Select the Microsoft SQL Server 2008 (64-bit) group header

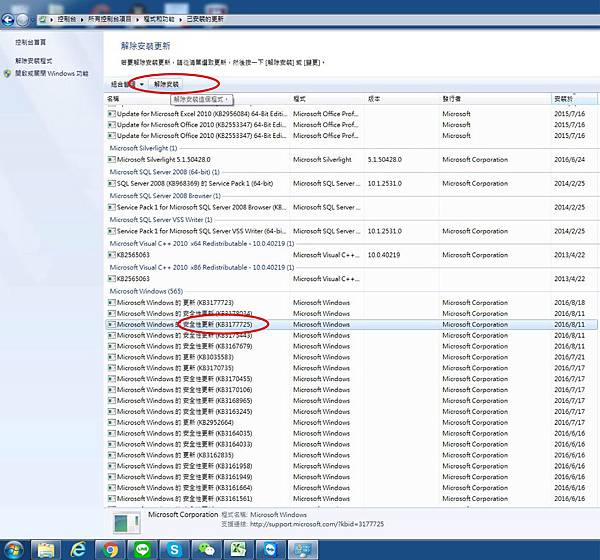coord(165,172)
